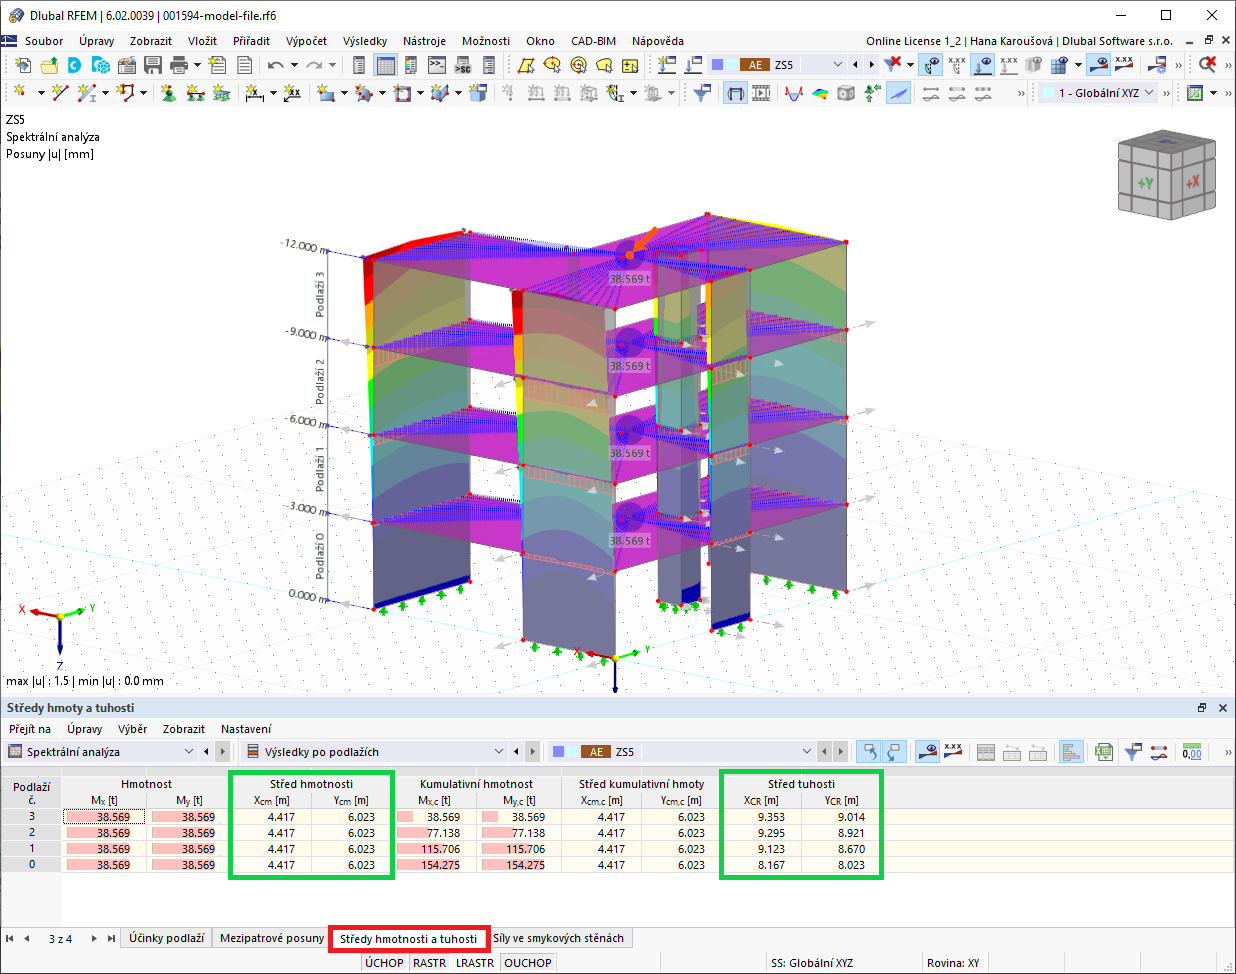Image resolution: width=1236 pixels, height=974 pixels.
Task: Click the result diagram curve icon
Action: [794, 93]
